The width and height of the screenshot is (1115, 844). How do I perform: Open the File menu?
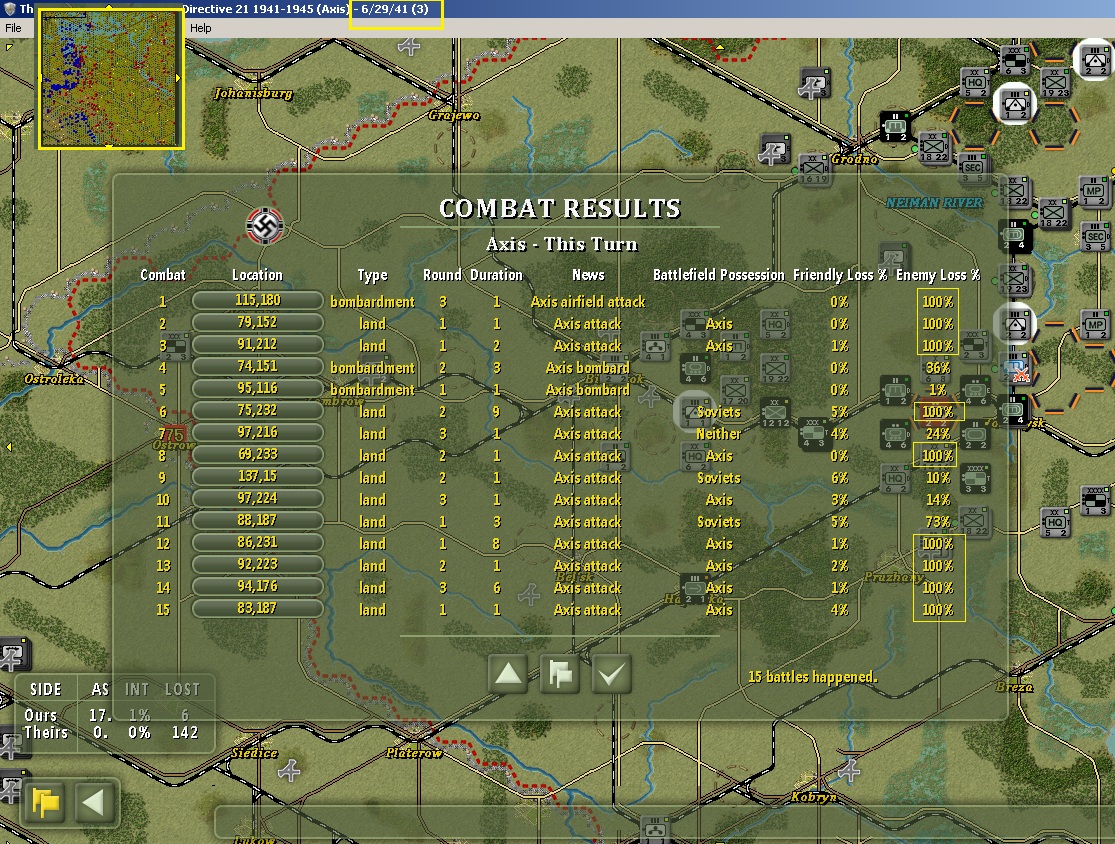tap(14, 28)
